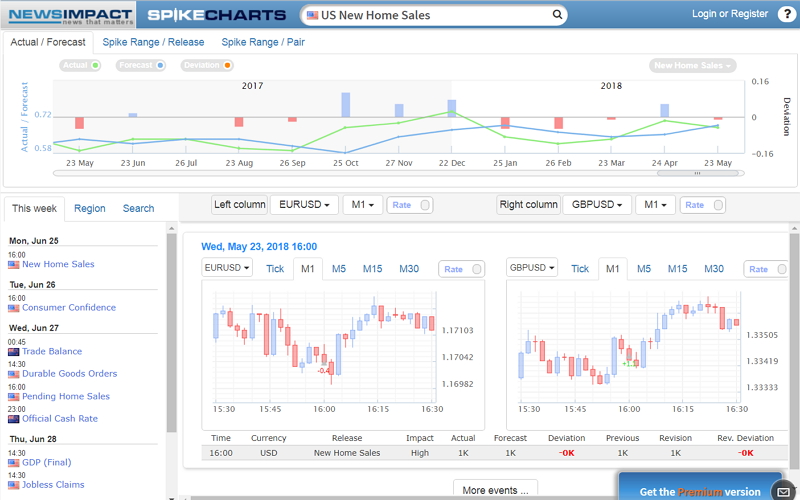Viewport: 800px width, 500px height.
Task: Open the Pending Home Sales event link
Action: 66,396
